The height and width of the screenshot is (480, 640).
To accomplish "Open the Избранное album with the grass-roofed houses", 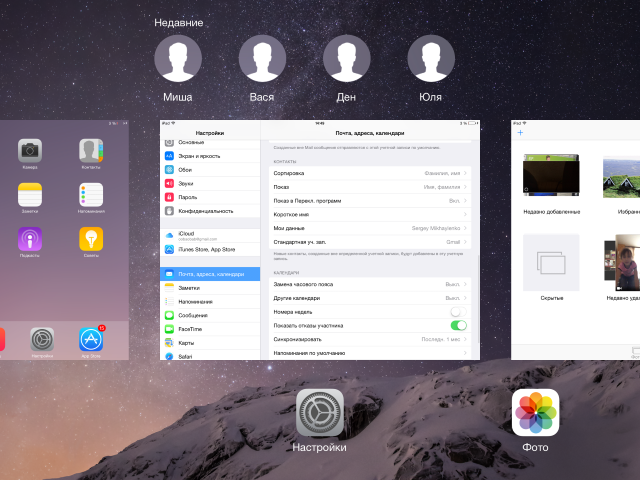I will click(621, 177).
